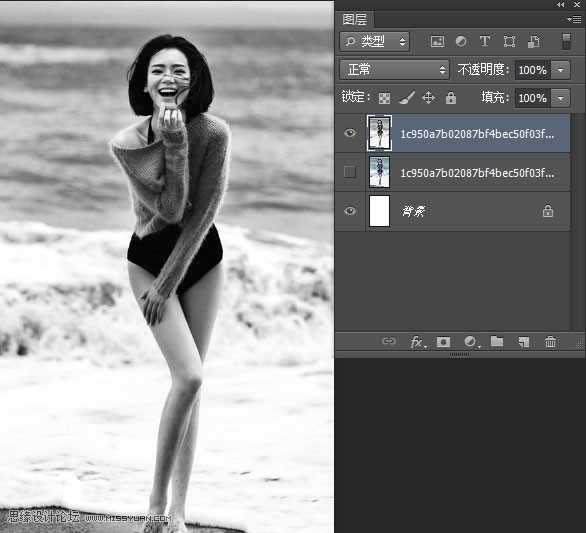Create a new layer

click(x=524, y=342)
